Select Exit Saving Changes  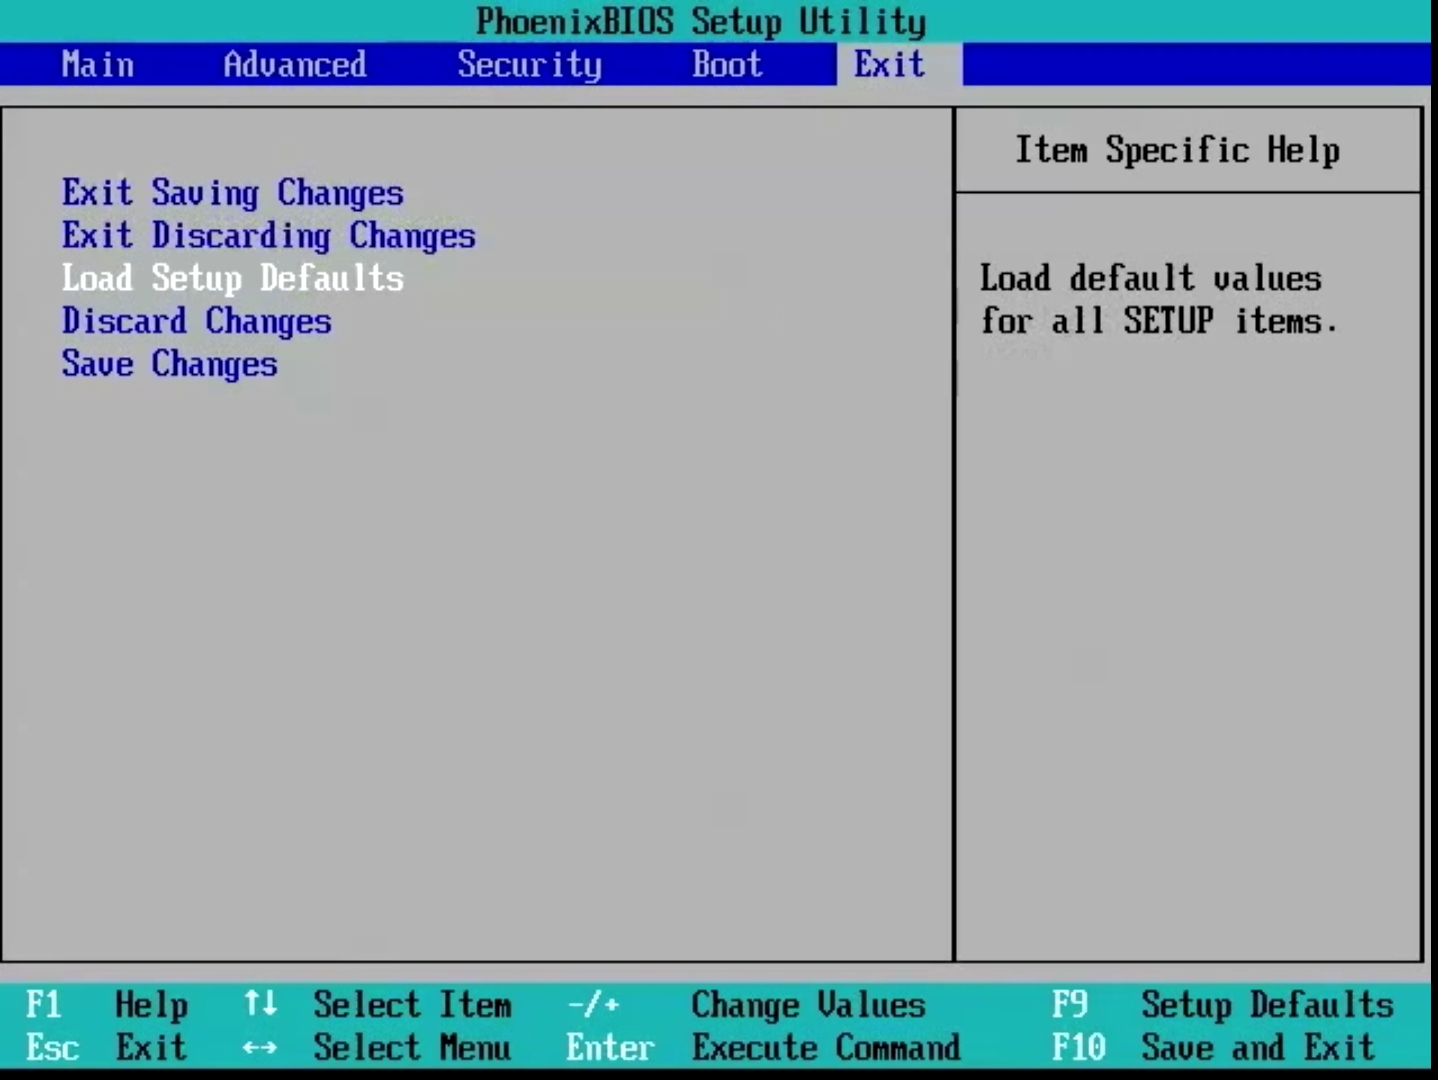click(232, 192)
